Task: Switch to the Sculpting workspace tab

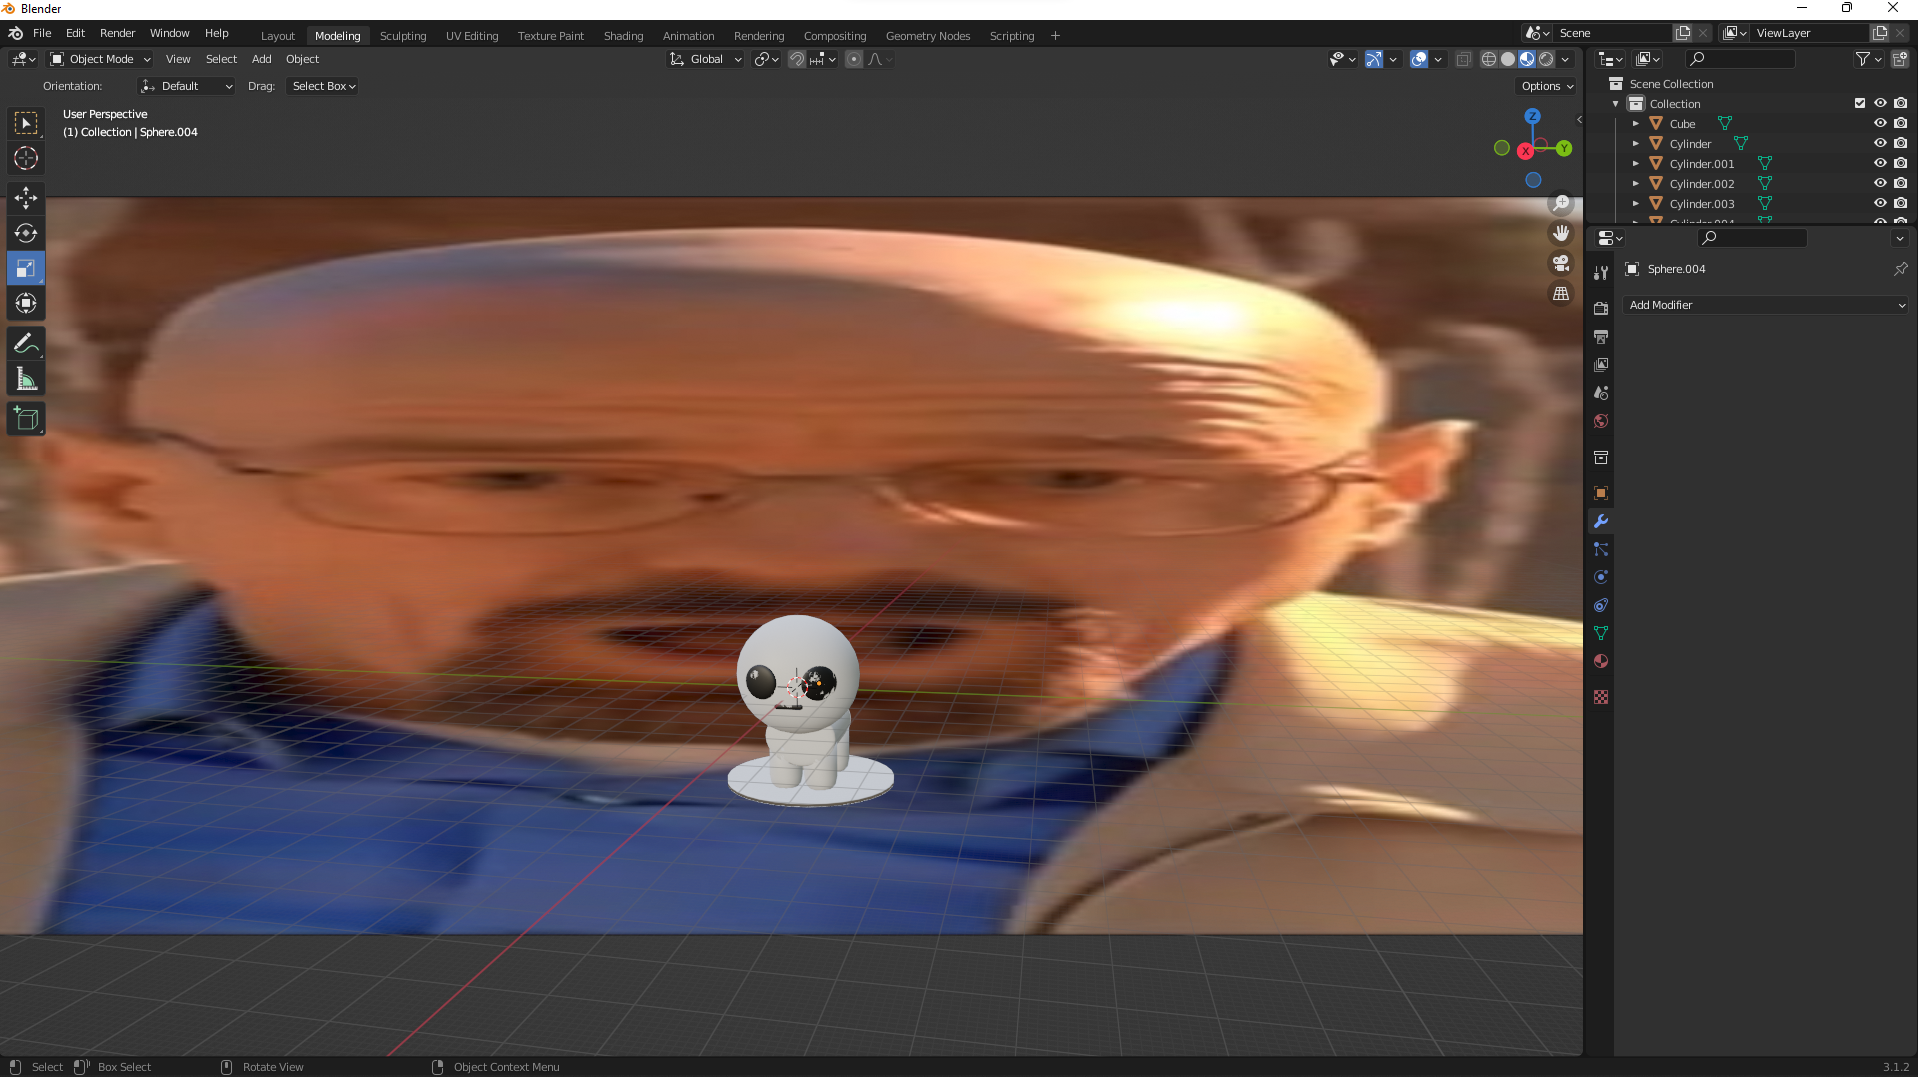Action: click(x=402, y=35)
